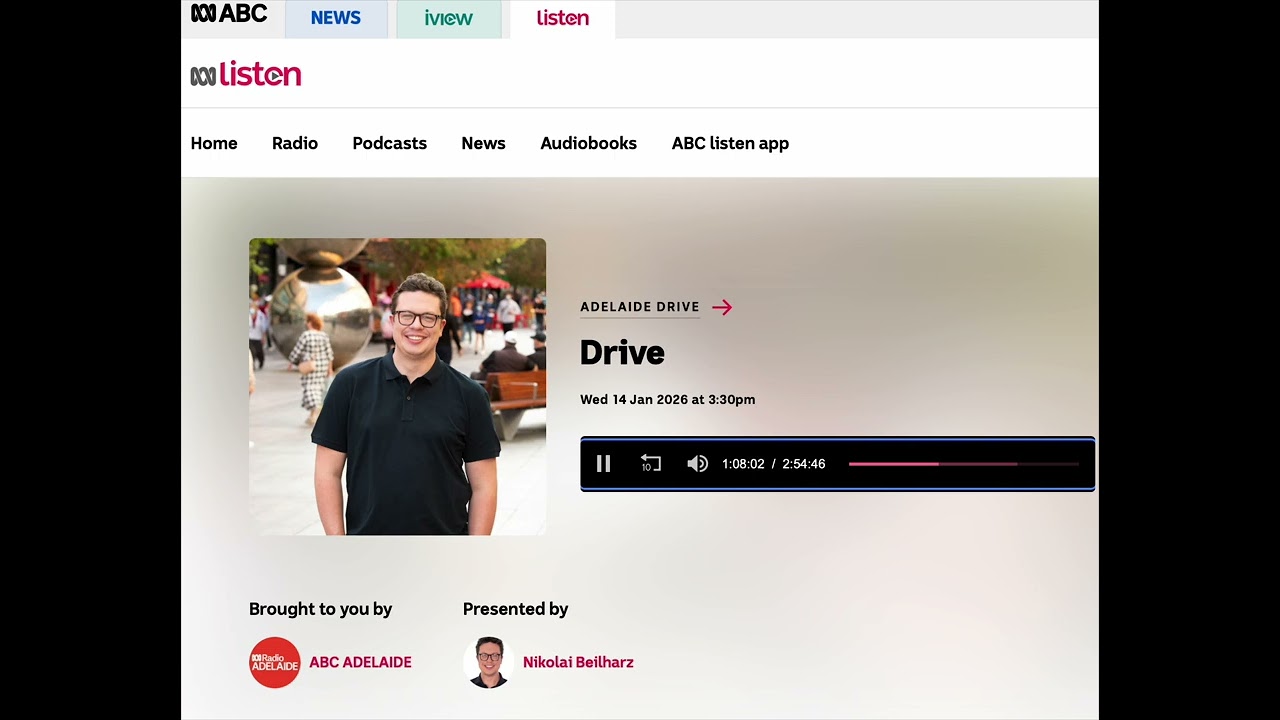This screenshot has width=1280, height=720.
Task: Follow the ADELAIDE DRIVE link
Action: point(640,307)
